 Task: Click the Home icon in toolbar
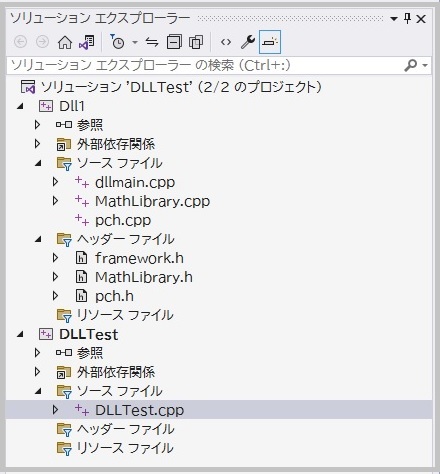click(65, 42)
